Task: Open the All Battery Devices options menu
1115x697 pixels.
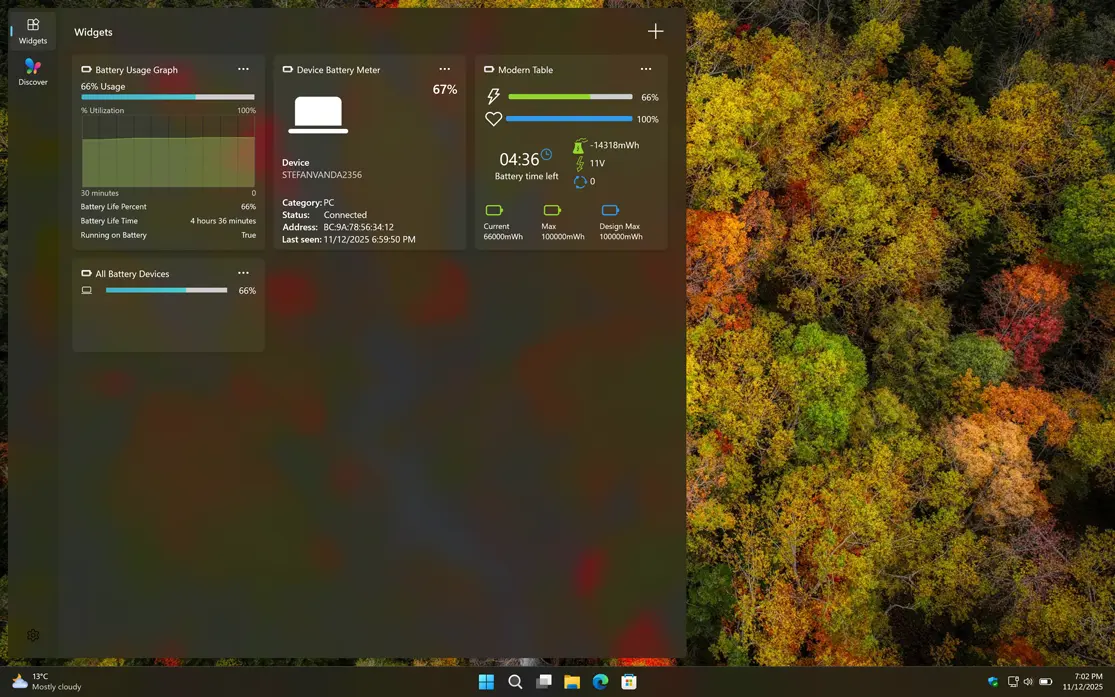Action: 243,272
